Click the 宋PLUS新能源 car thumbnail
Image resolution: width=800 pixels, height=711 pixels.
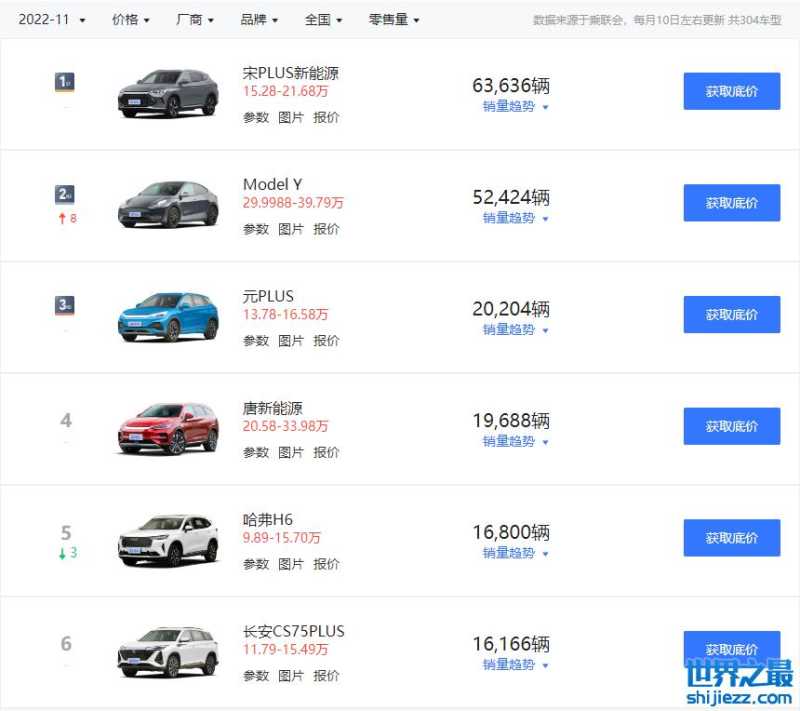[x=168, y=93]
